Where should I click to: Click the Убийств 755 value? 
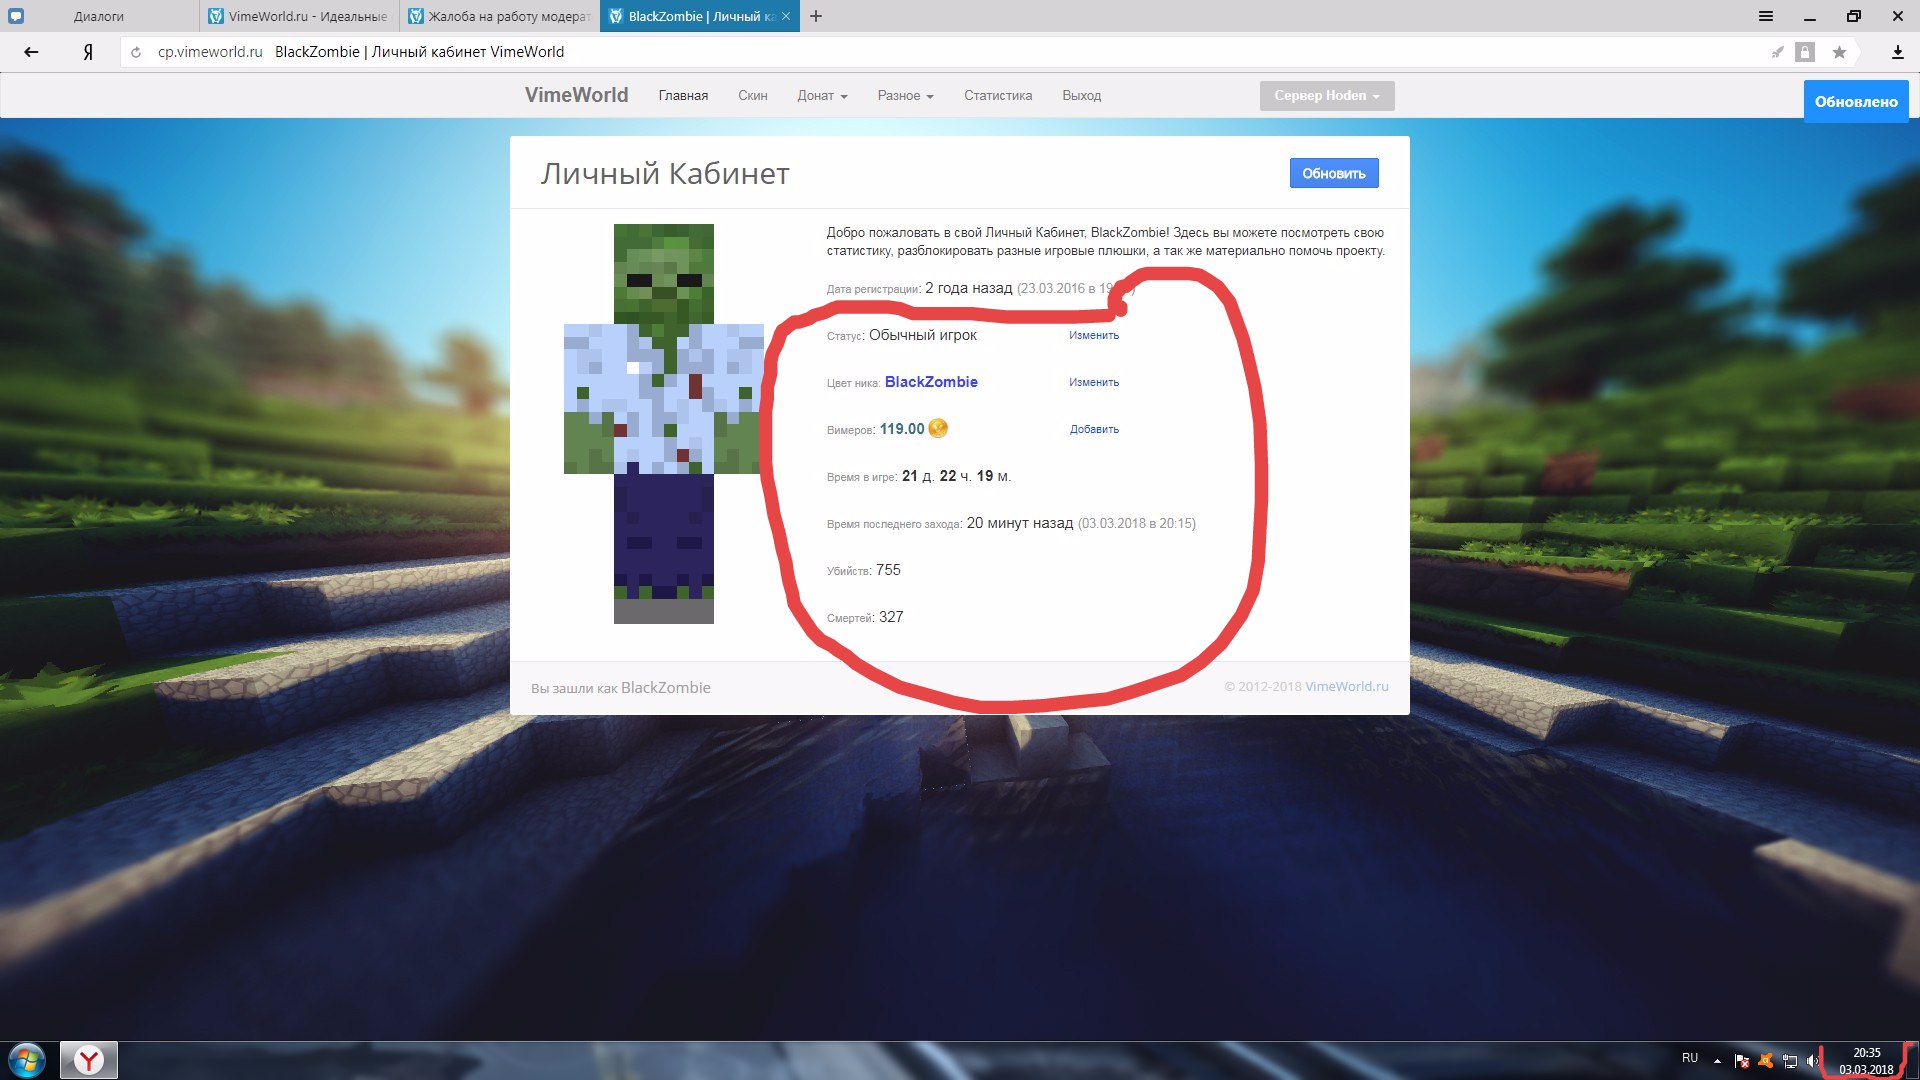click(x=888, y=570)
